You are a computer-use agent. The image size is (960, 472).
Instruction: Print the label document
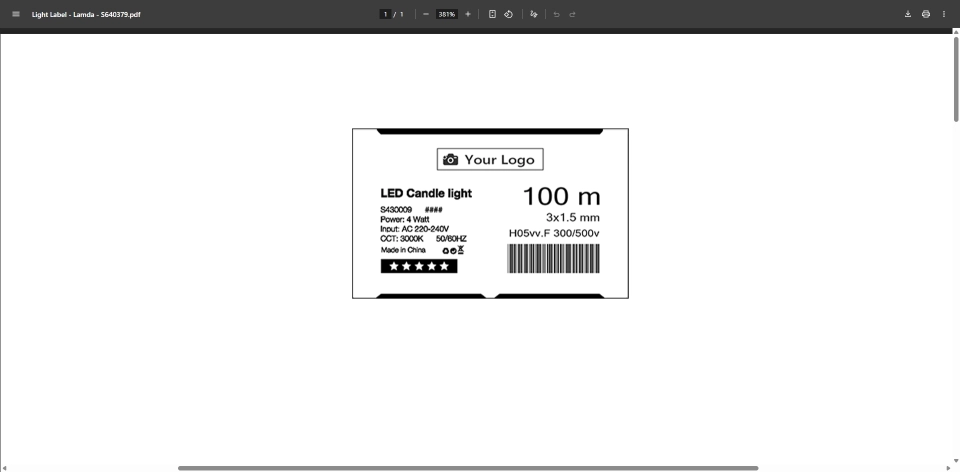pyautogui.click(x=926, y=14)
